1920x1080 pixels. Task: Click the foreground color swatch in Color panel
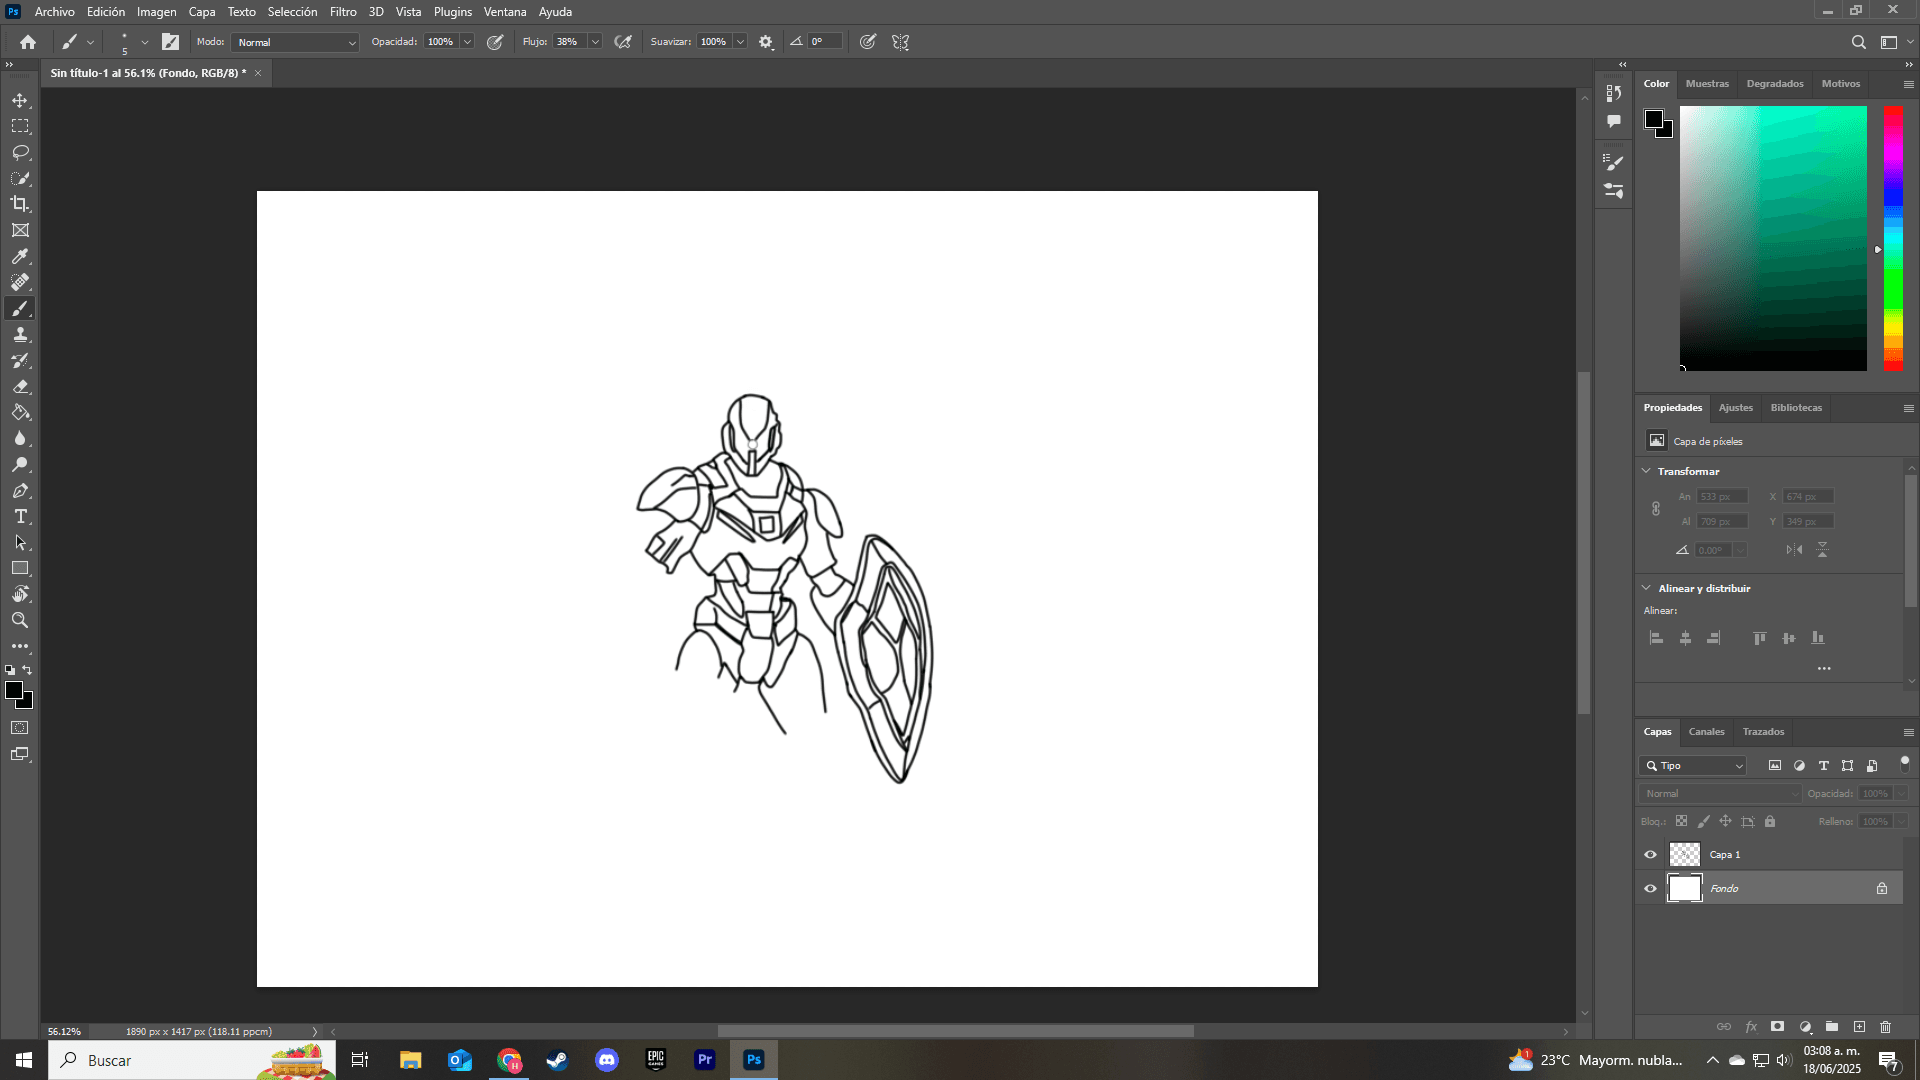pos(1654,120)
